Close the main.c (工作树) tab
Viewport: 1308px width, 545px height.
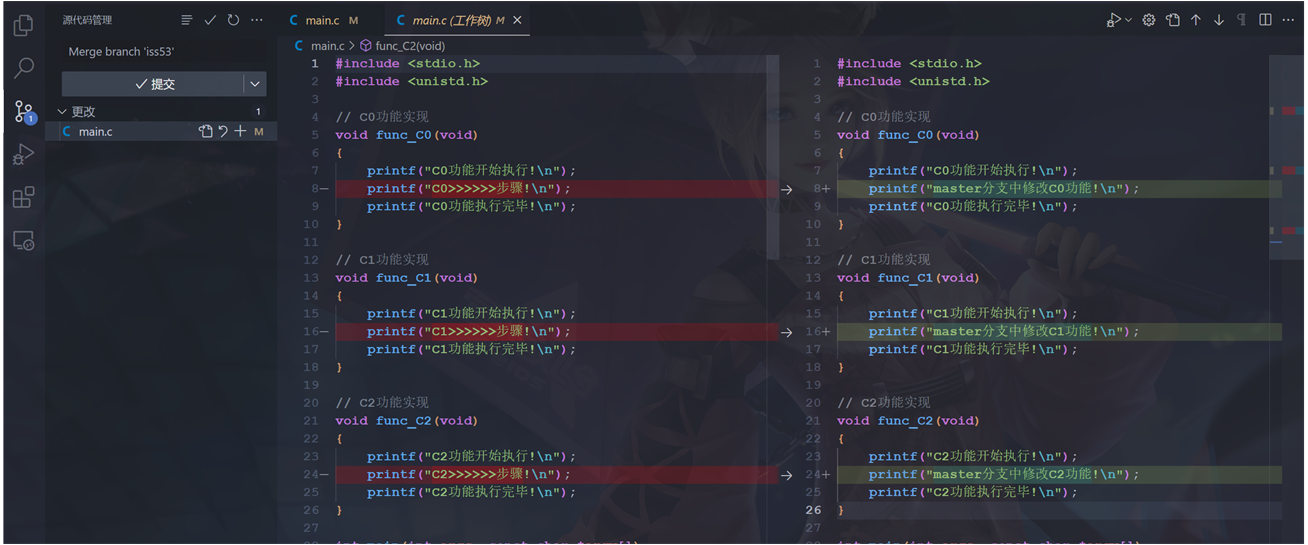pos(516,20)
